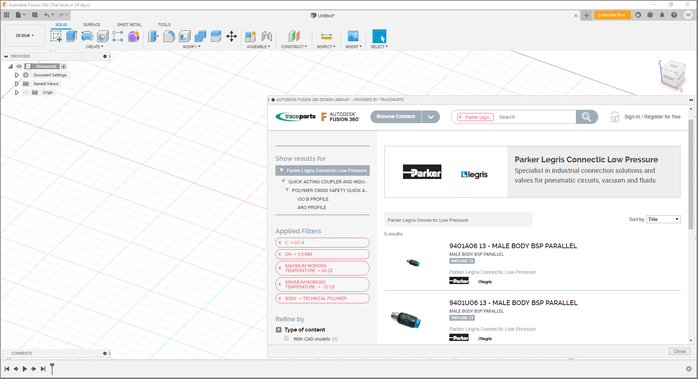698x379 pixels.
Task: Expand the Document Settings tree node
Action: pos(17,75)
